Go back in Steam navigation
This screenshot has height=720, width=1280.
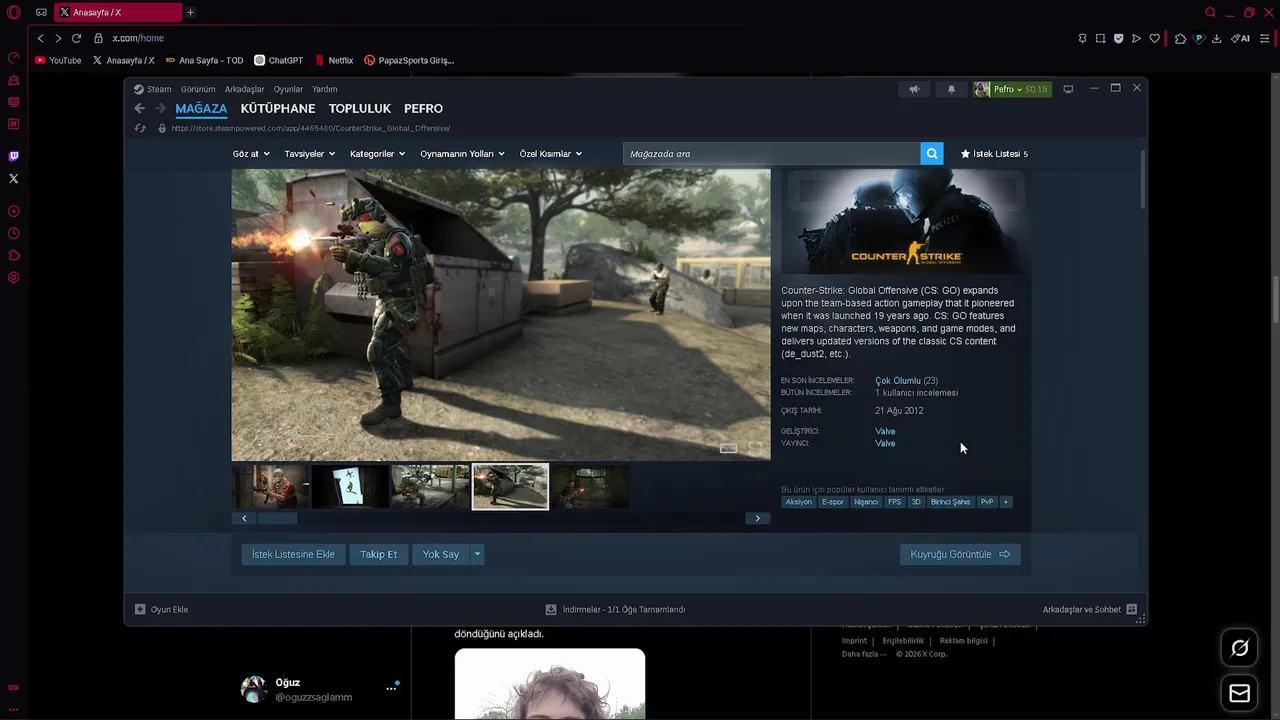[x=140, y=108]
